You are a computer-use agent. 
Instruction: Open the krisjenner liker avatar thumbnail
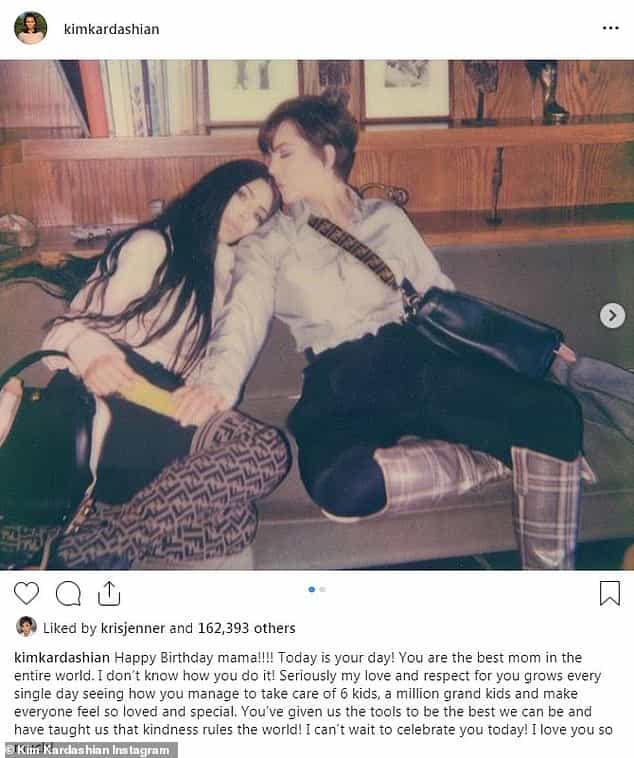tap(27, 627)
